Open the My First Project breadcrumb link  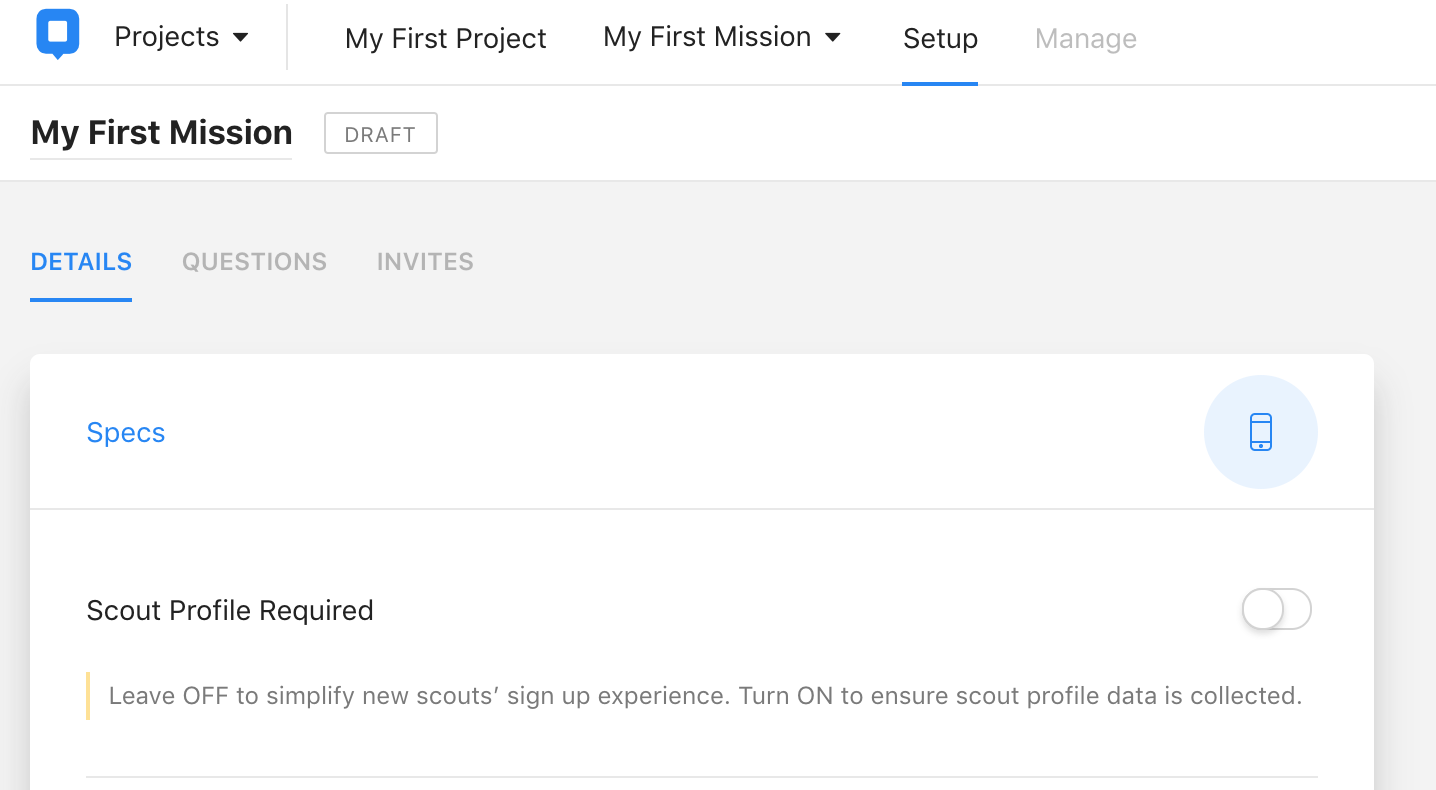[x=445, y=39]
